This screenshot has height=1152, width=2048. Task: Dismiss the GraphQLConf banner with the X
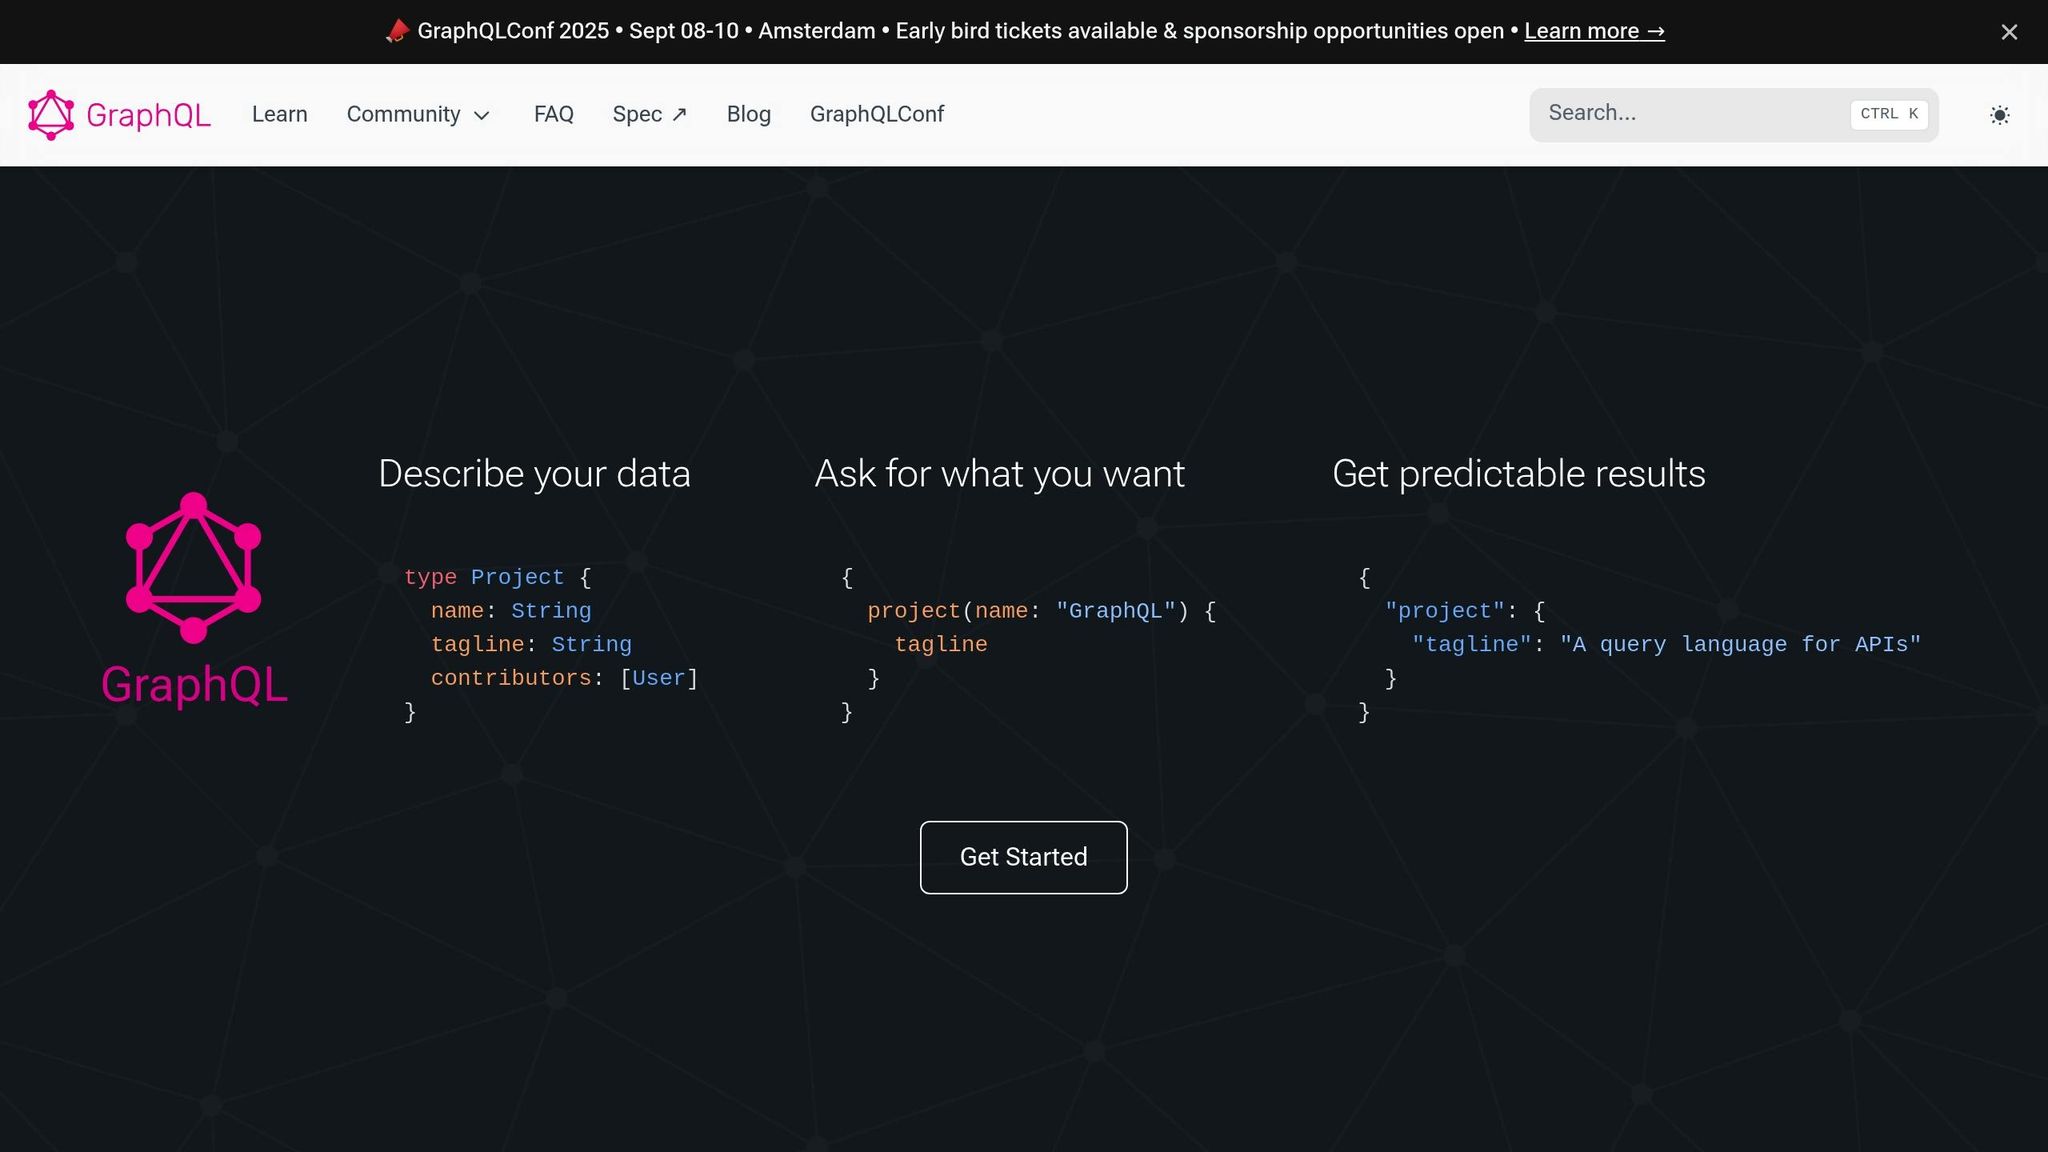(2009, 32)
